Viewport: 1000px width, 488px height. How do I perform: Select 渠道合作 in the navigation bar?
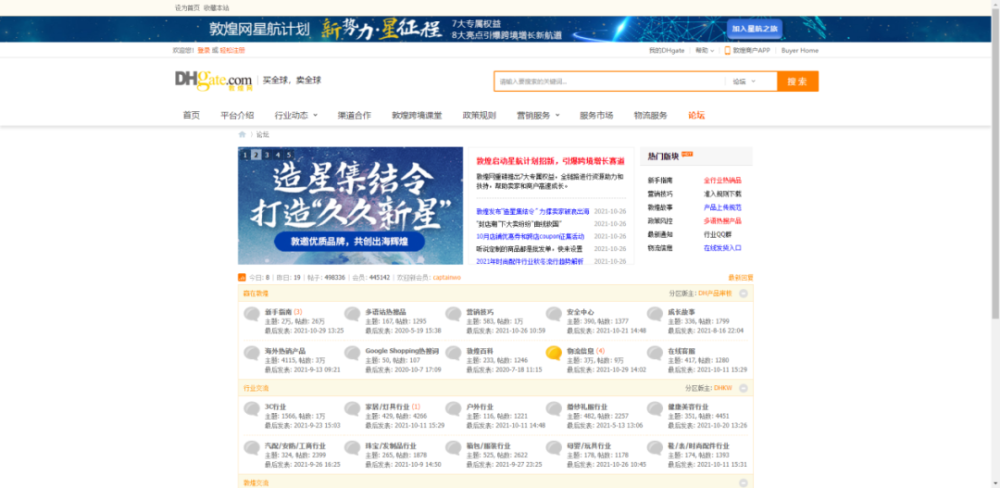[354, 115]
